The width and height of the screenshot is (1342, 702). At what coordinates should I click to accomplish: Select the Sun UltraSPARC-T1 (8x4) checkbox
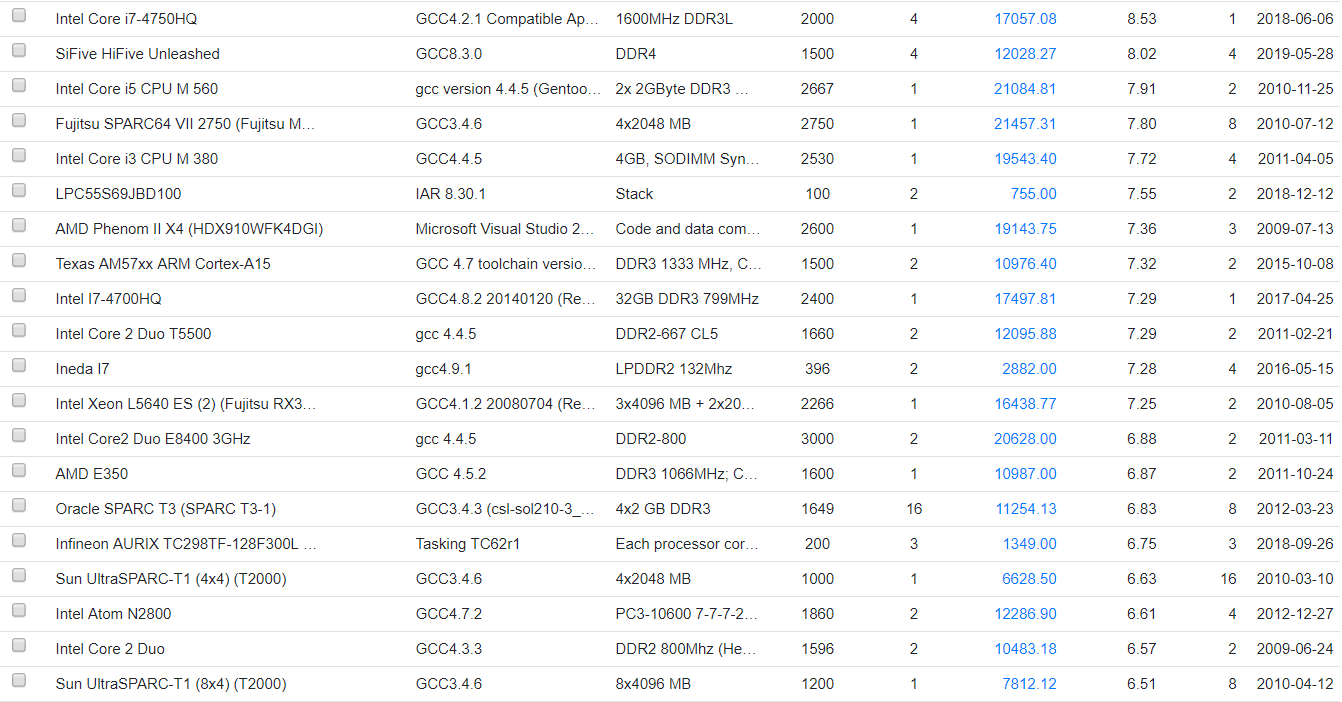pos(19,681)
